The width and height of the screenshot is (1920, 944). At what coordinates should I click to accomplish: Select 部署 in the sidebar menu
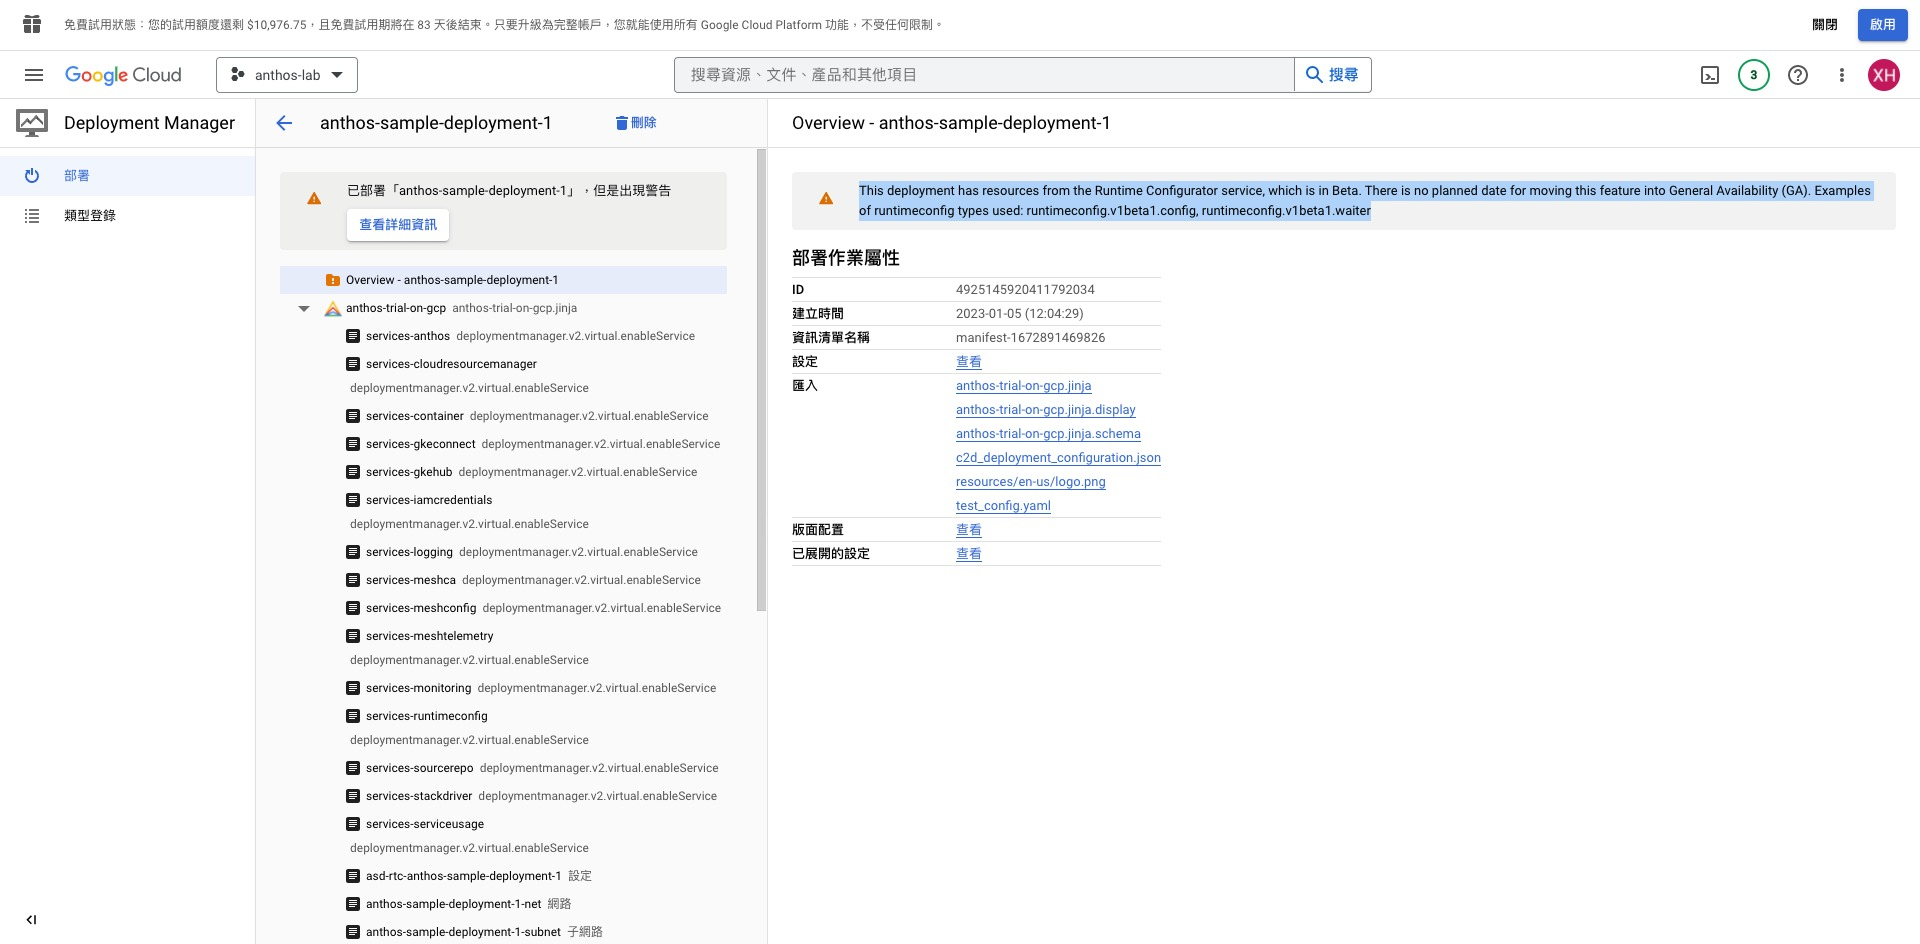point(77,176)
